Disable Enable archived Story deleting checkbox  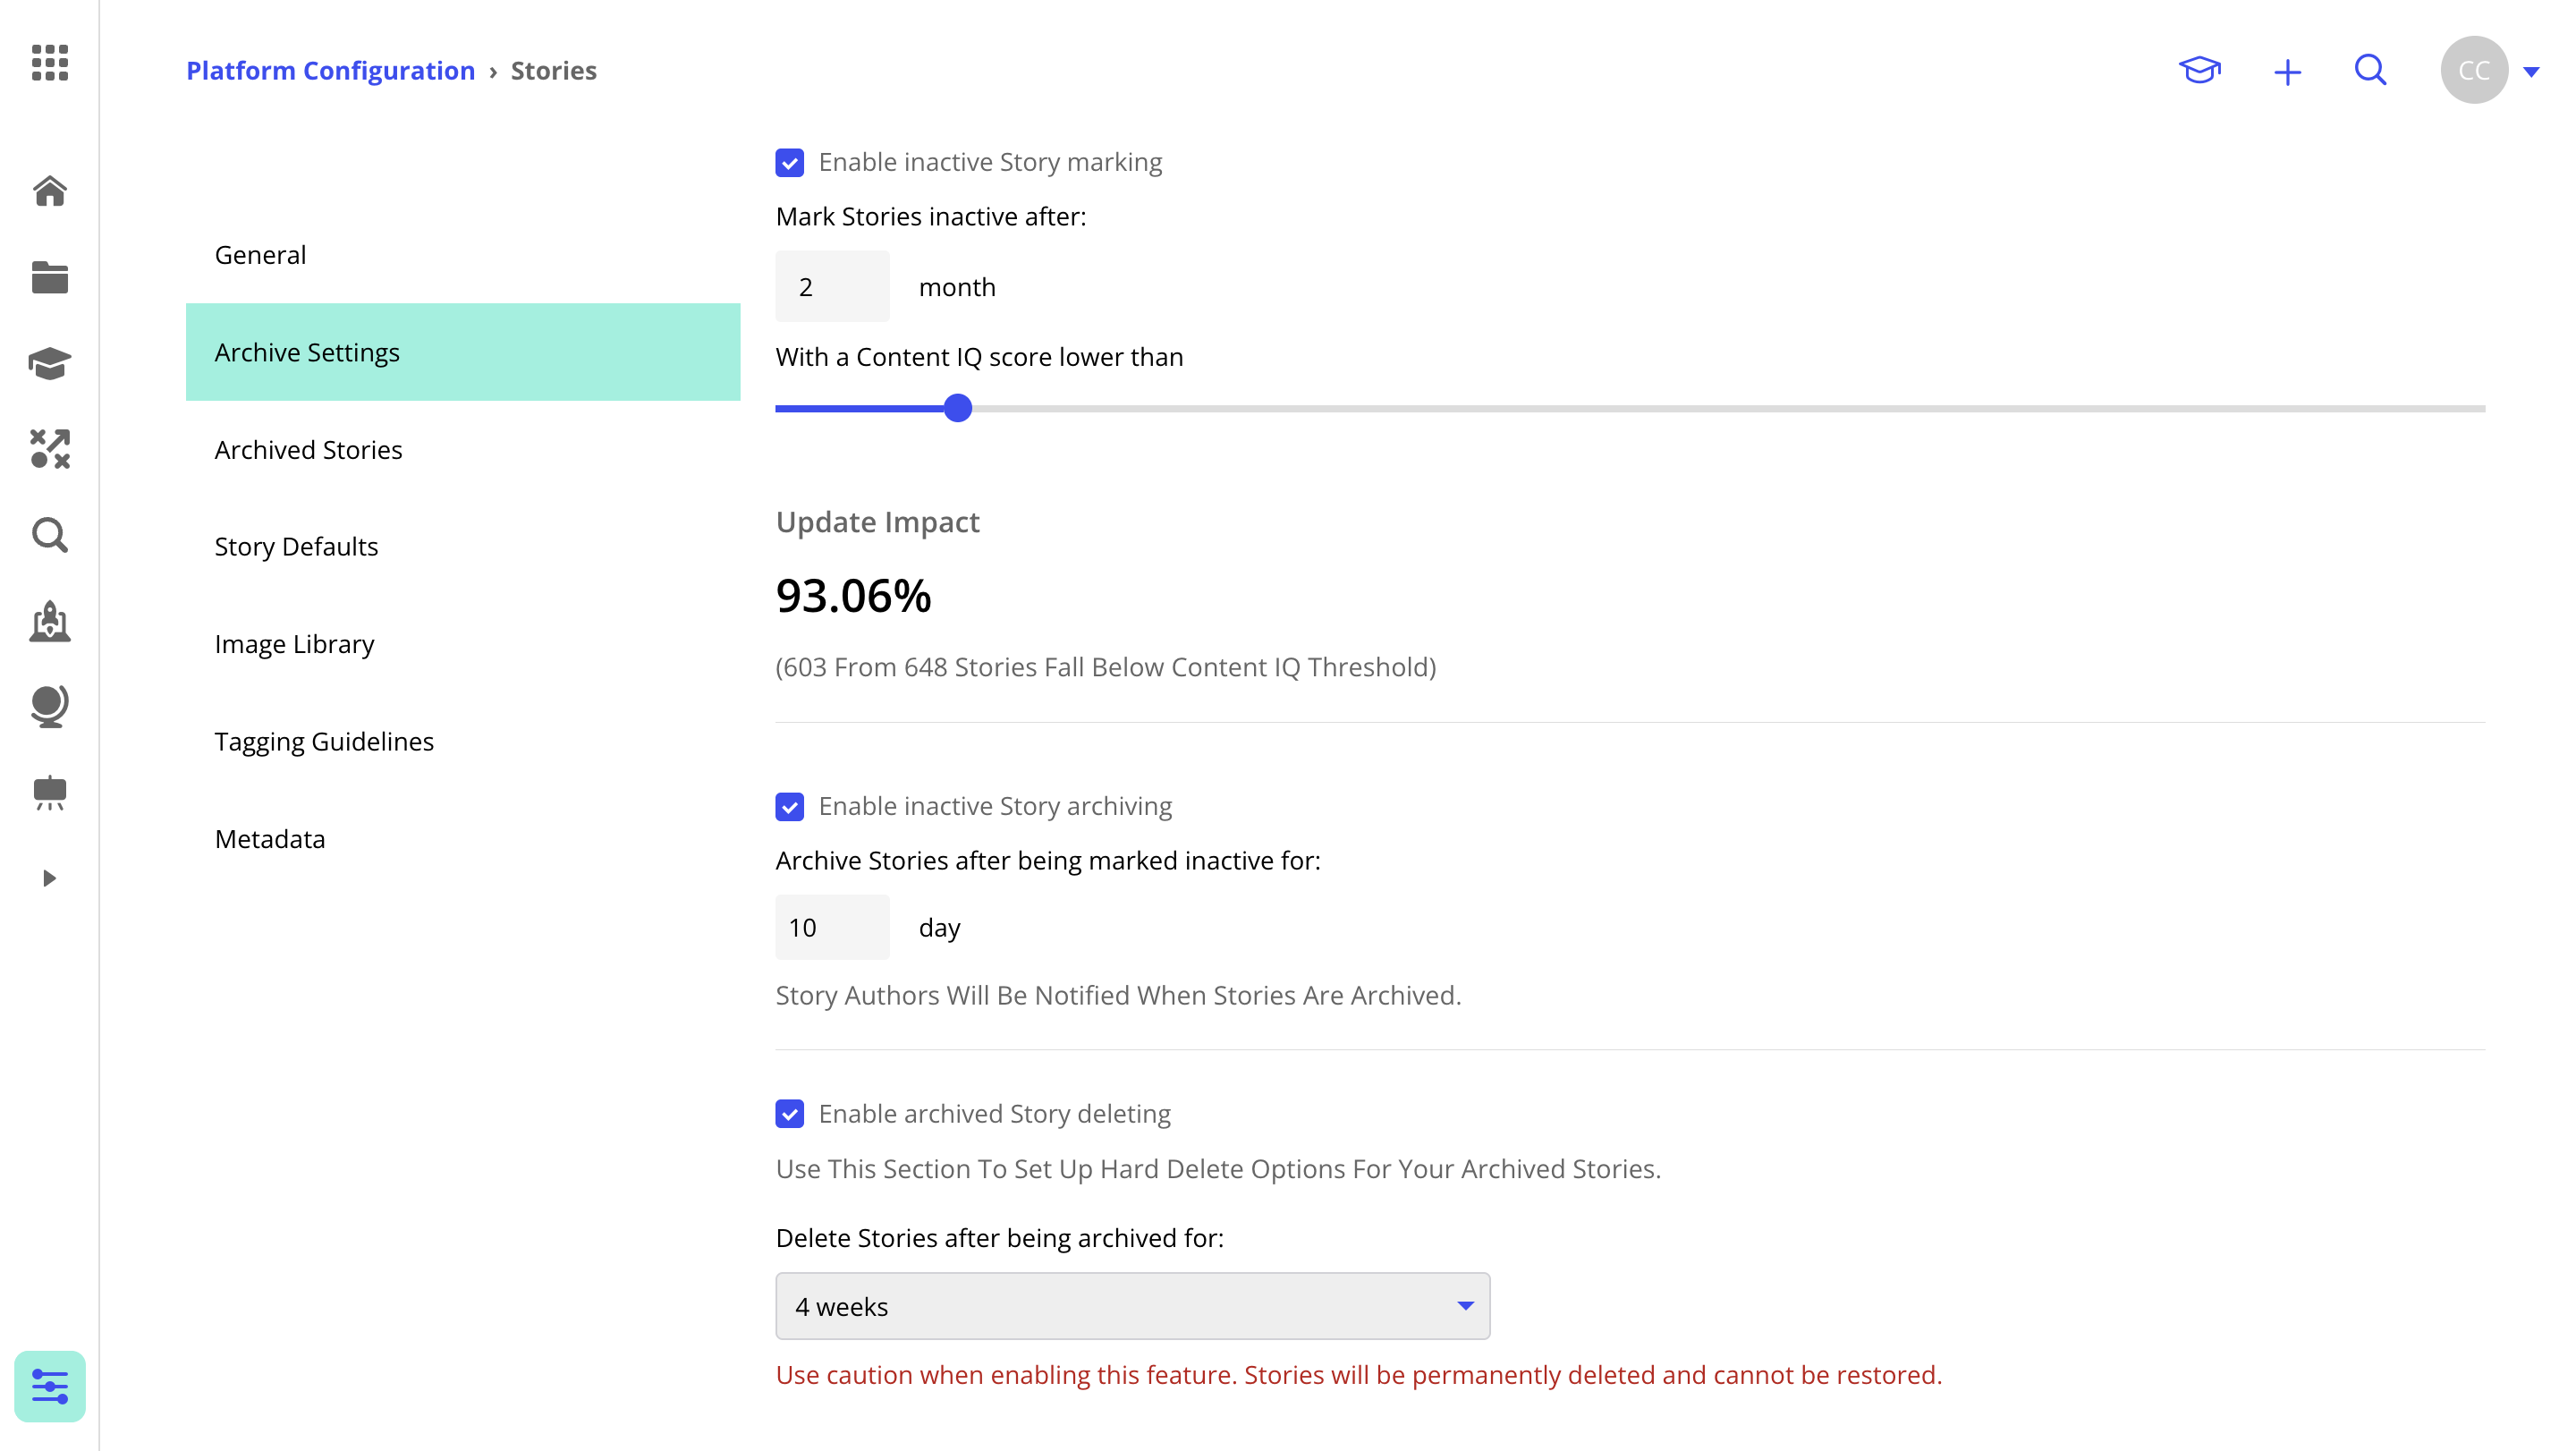pyautogui.click(x=790, y=1114)
